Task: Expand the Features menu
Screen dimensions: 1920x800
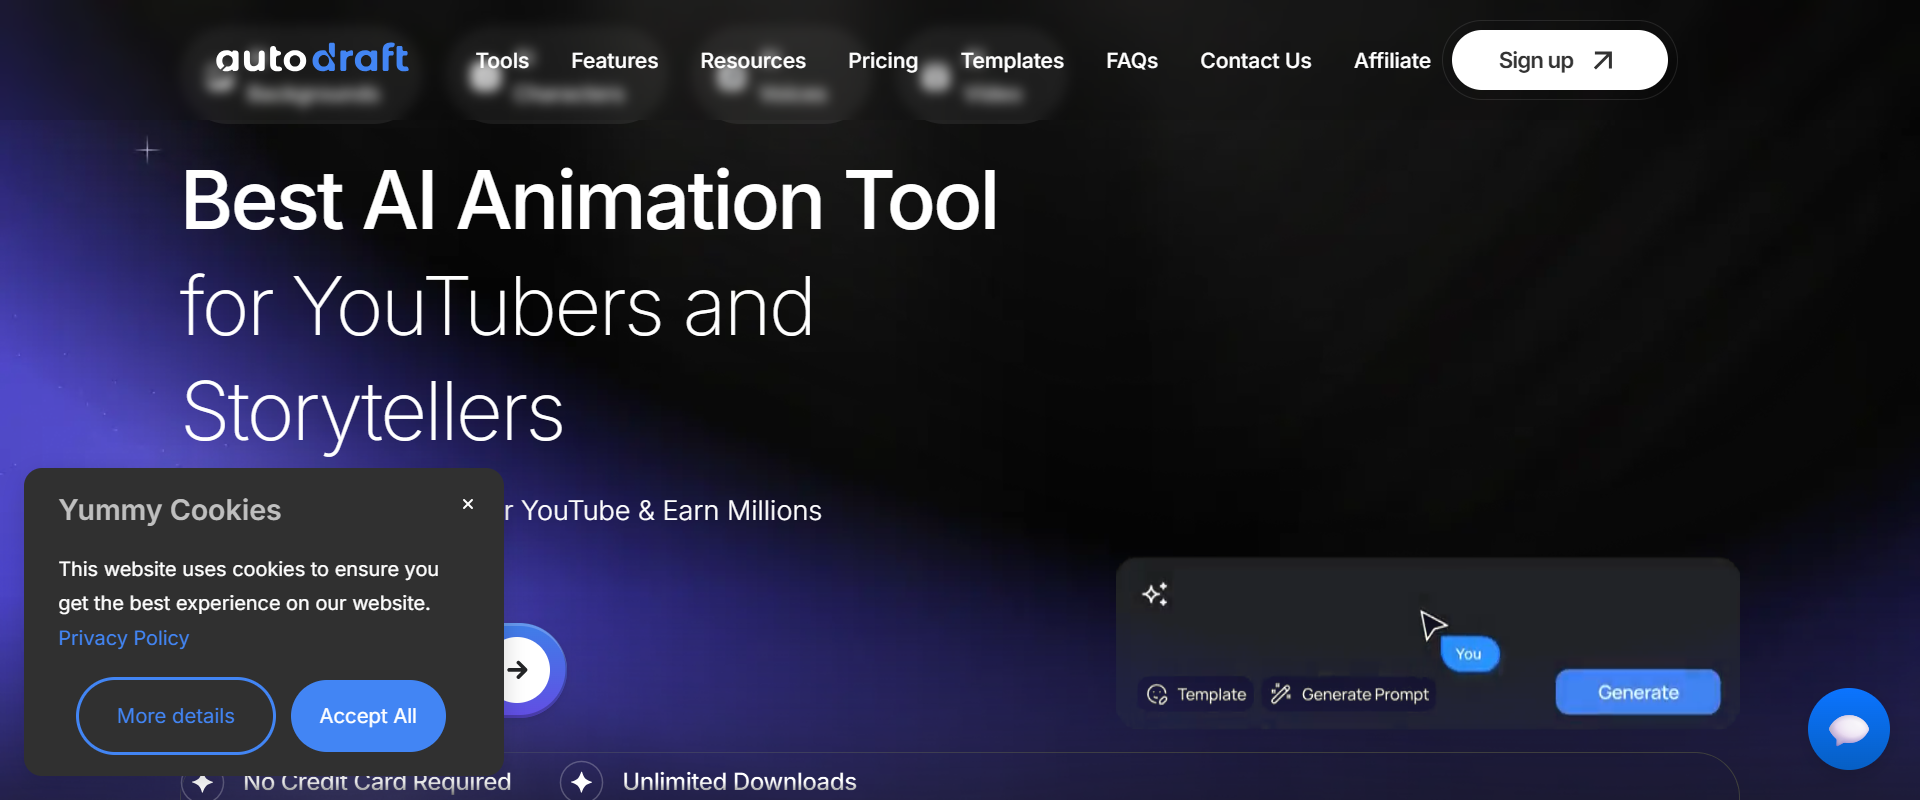Action: [x=614, y=61]
